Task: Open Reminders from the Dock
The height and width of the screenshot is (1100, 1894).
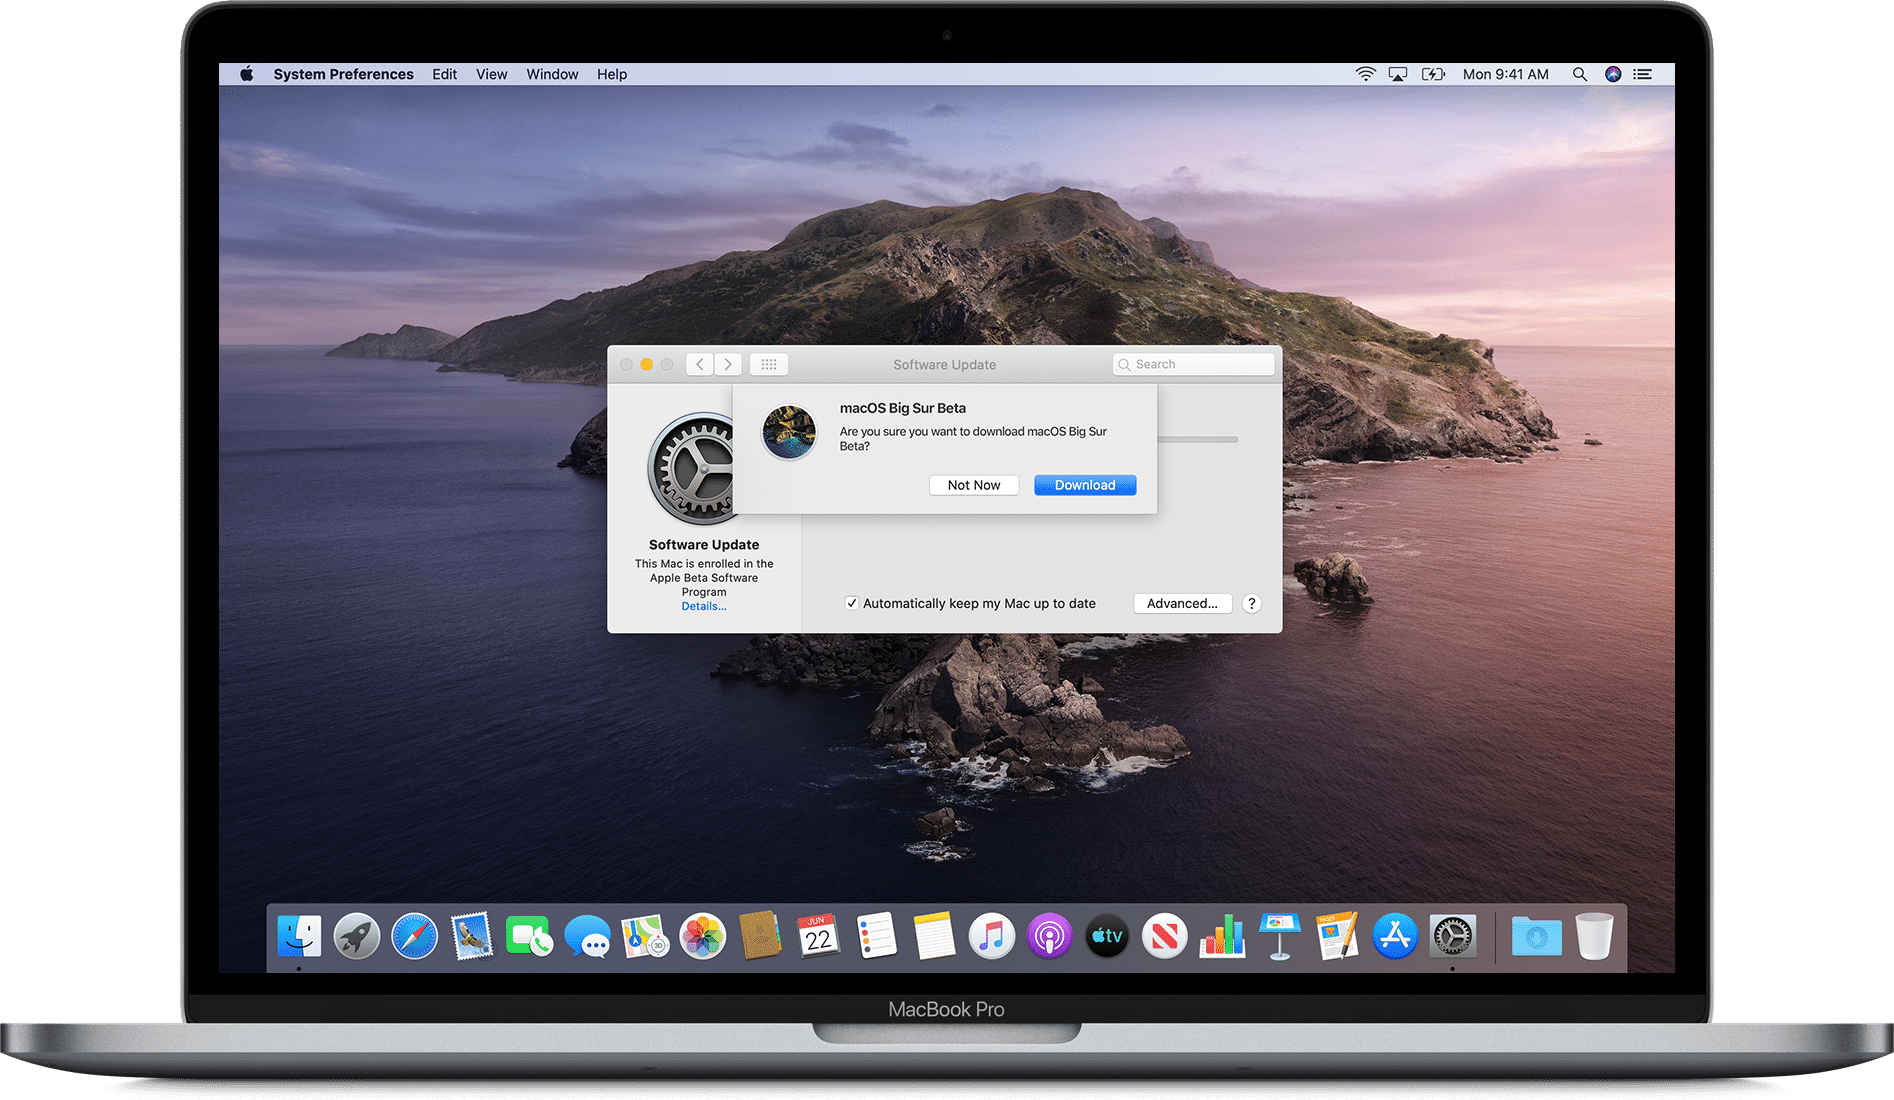Action: (x=876, y=937)
